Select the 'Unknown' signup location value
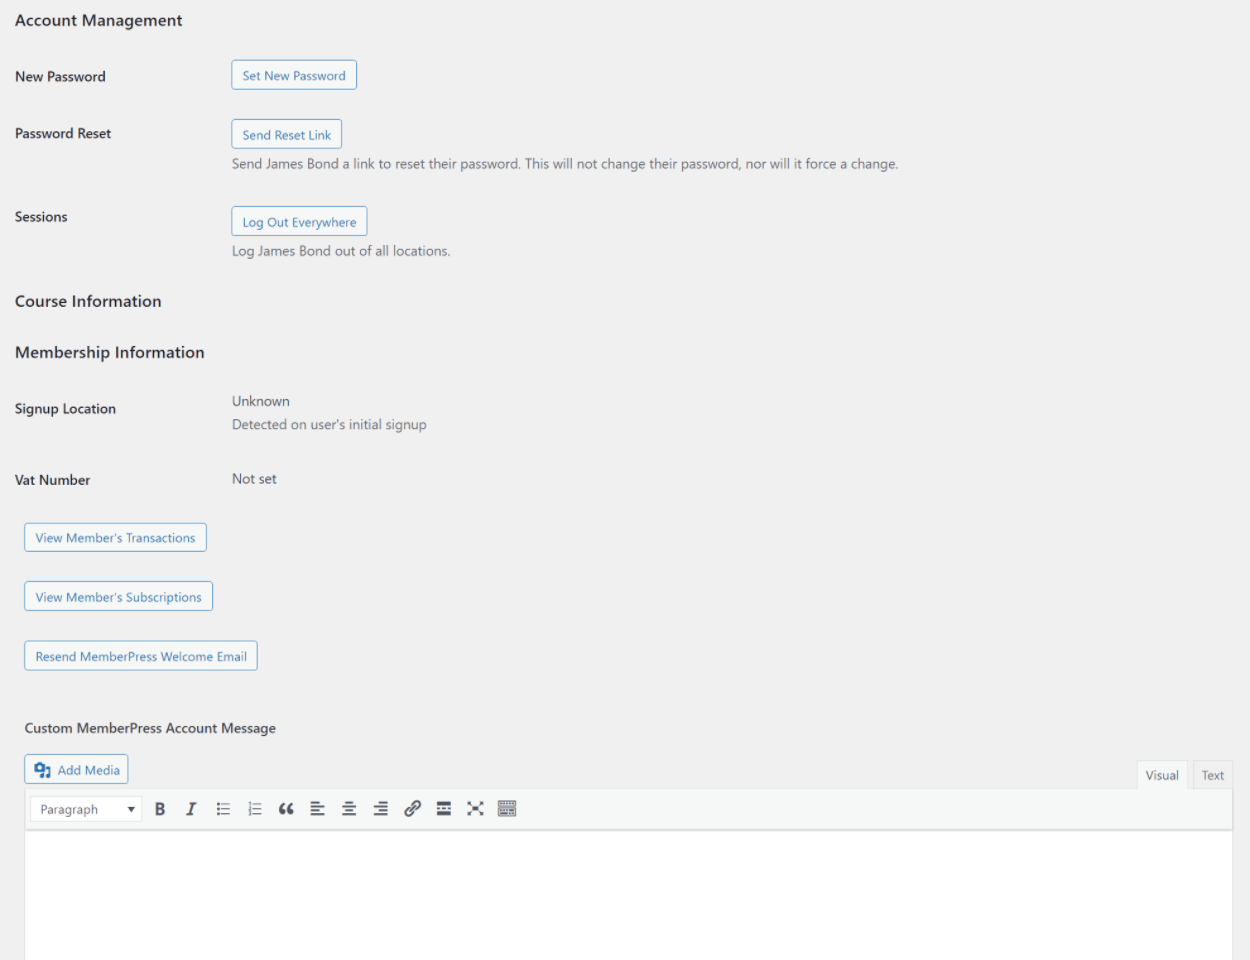Screen dimensions: 1250x960 click(261, 401)
